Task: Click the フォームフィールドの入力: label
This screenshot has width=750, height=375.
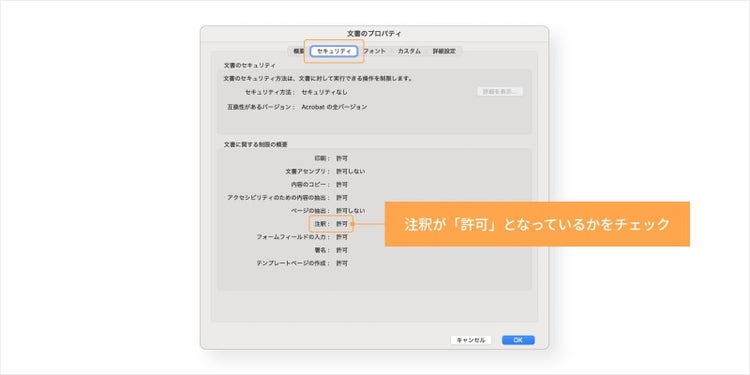Action: (293, 237)
